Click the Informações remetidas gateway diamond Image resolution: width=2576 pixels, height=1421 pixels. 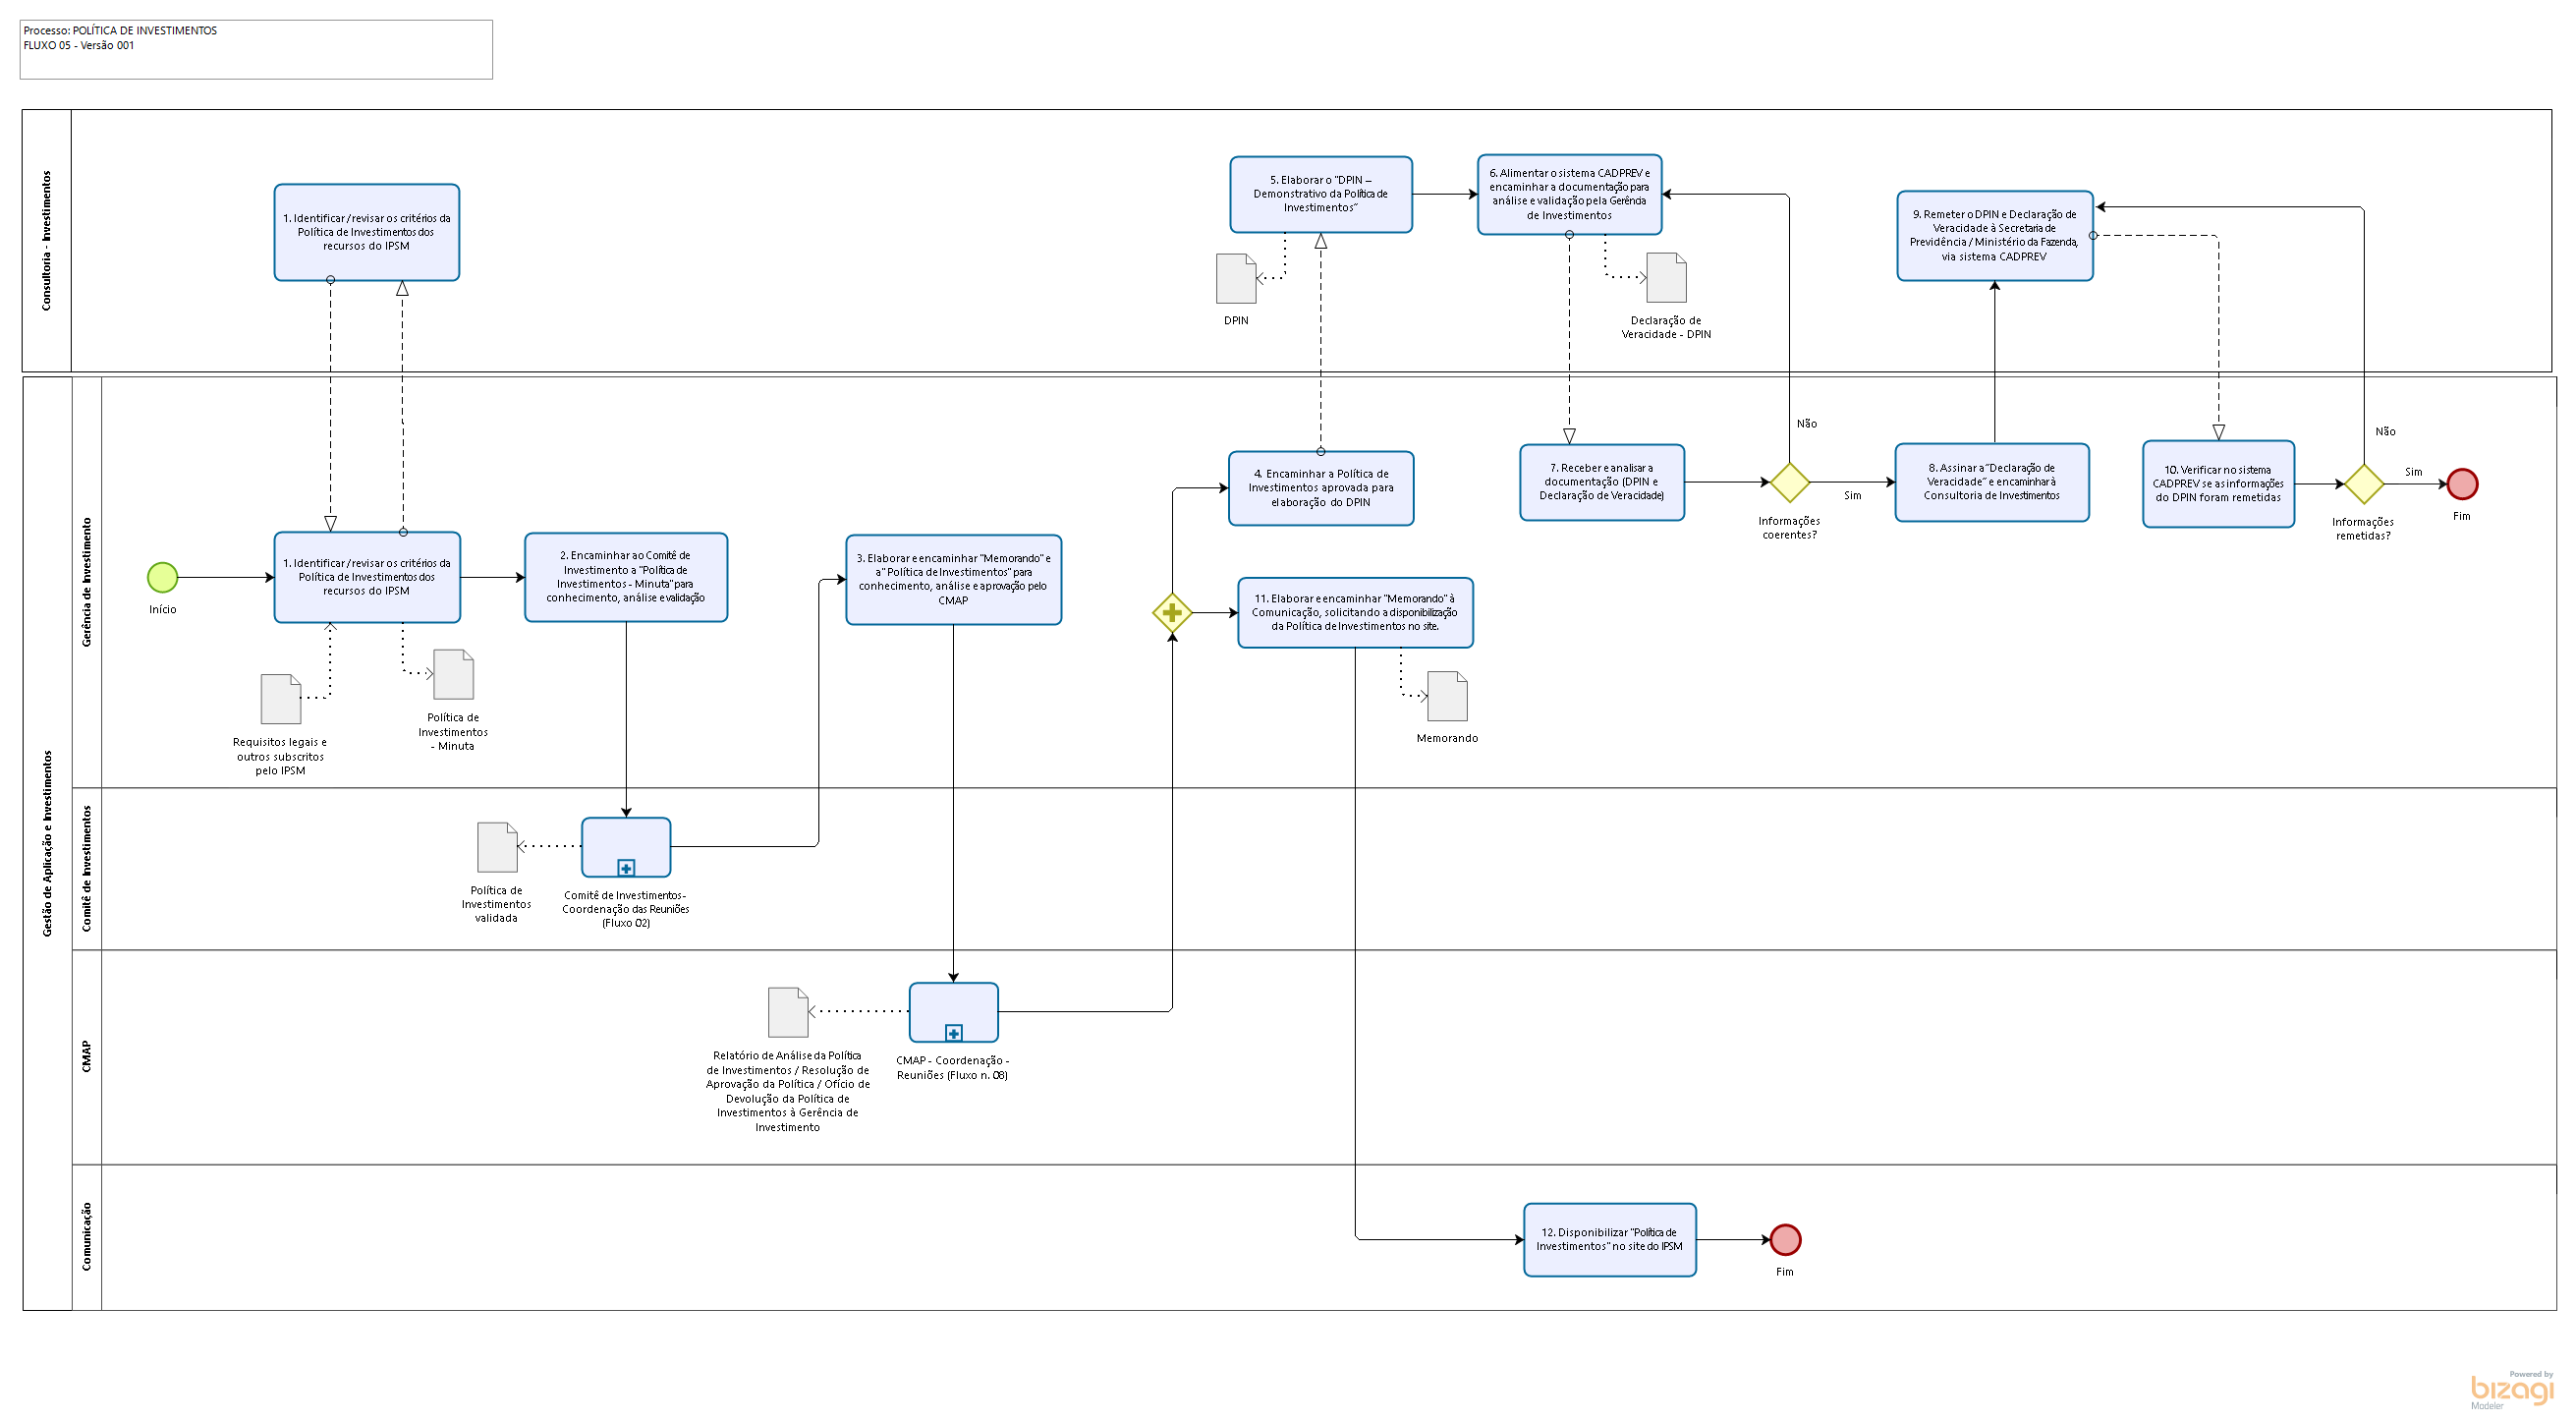pyautogui.click(x=2363, y=484)
